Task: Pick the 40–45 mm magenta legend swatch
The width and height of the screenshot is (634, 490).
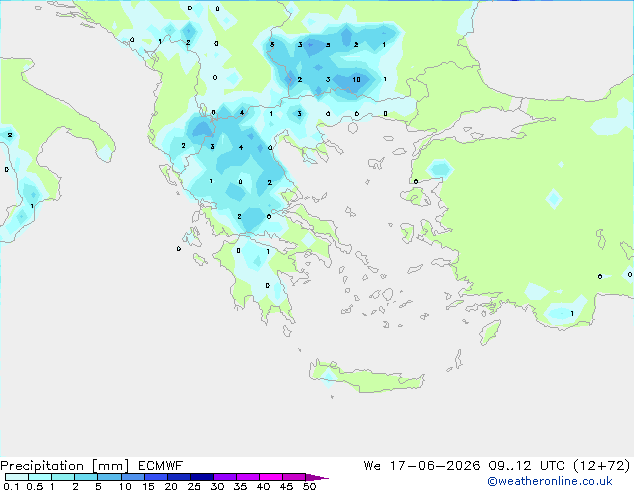Action: tap(271, 477)
